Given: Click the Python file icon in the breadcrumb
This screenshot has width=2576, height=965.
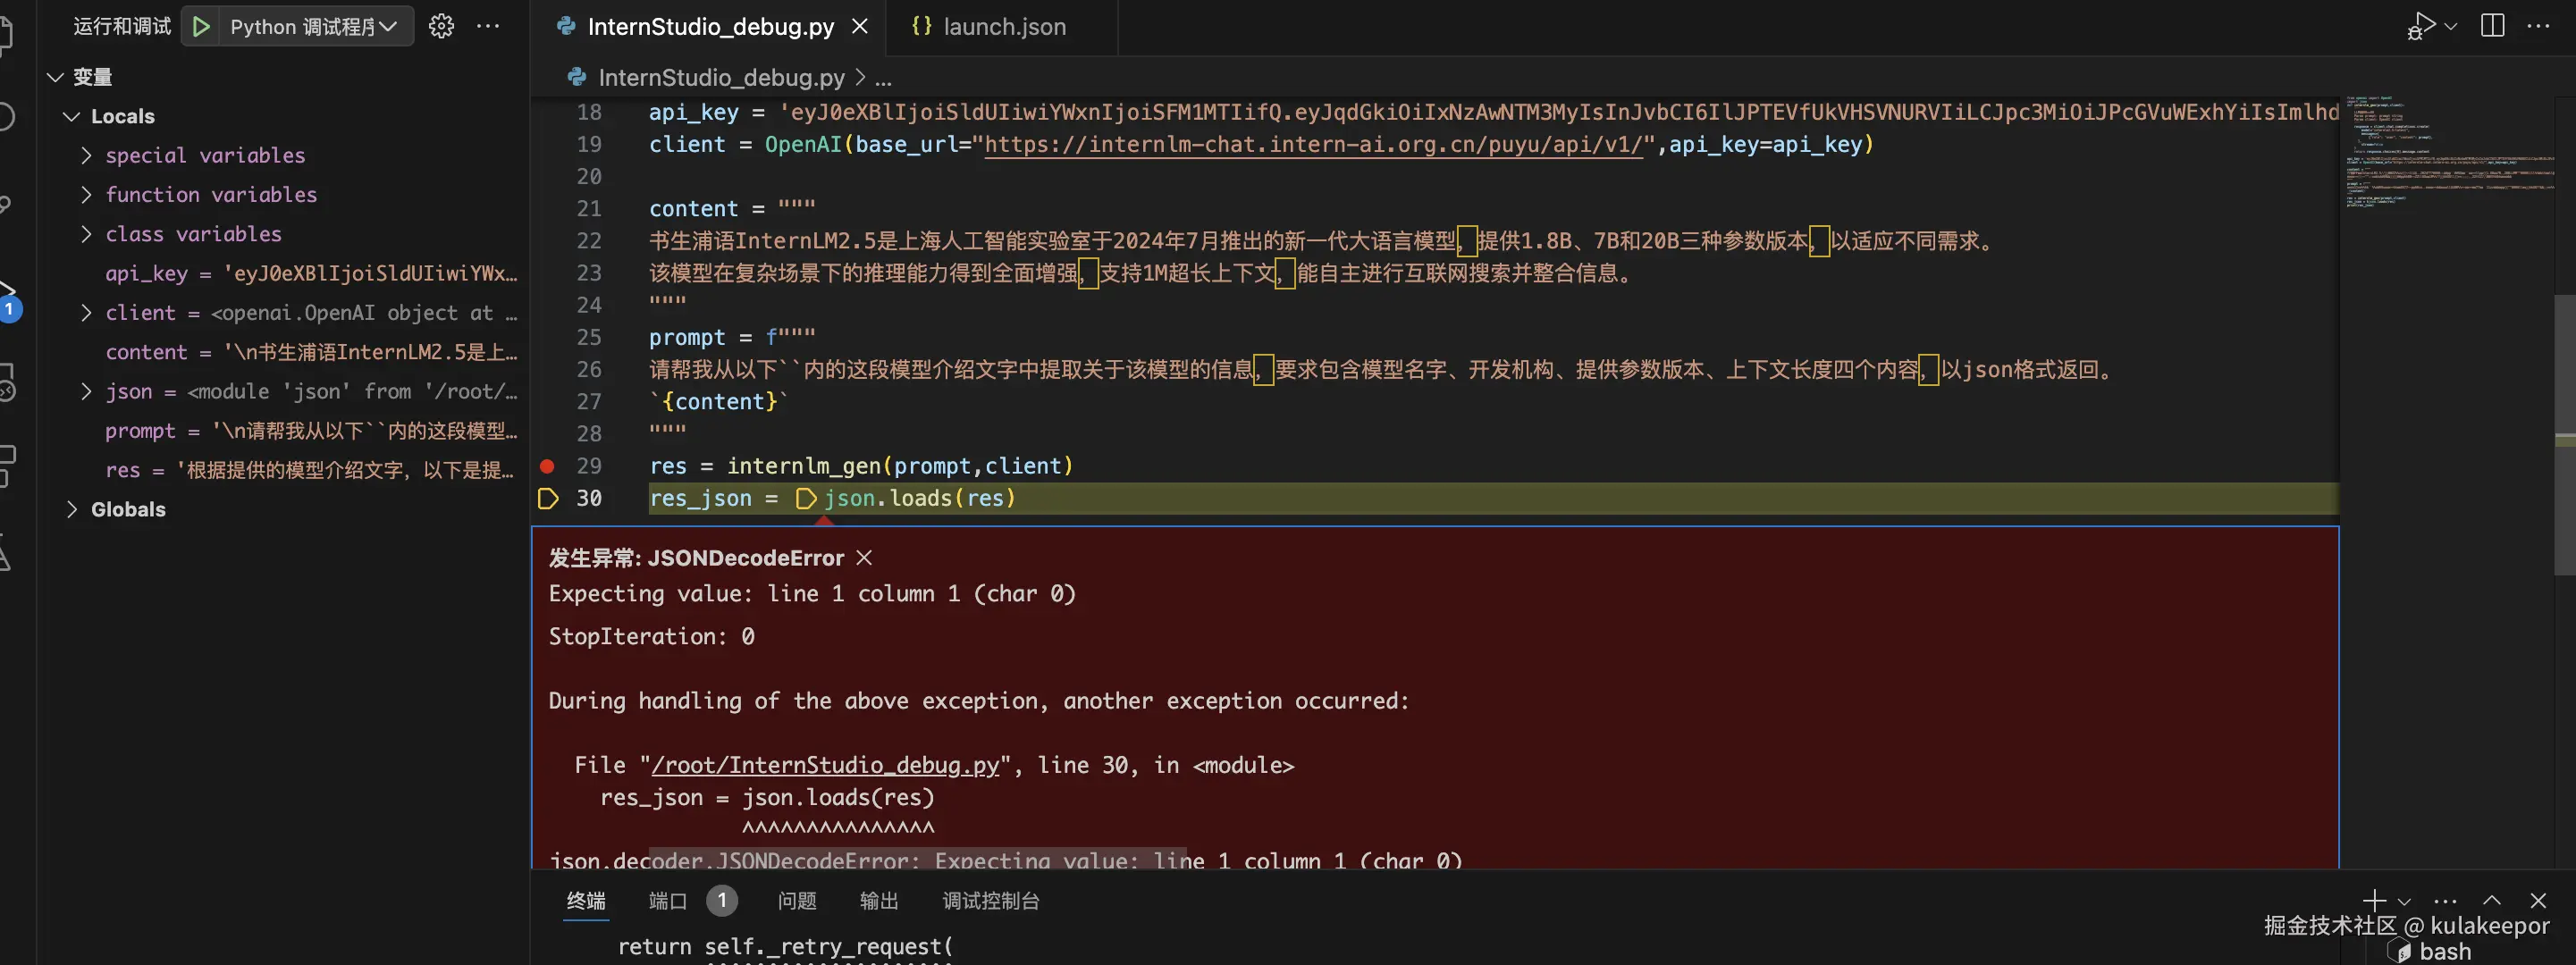Looking at the screenshot, I should click(x=575, y=77).
